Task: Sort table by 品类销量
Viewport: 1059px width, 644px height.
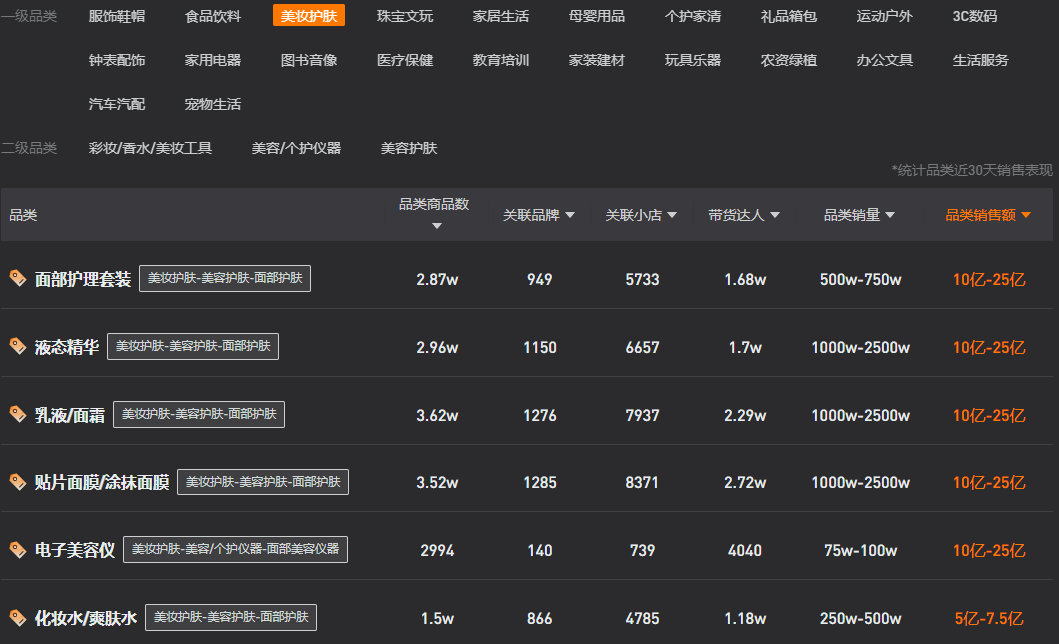Action: (859, 215)
